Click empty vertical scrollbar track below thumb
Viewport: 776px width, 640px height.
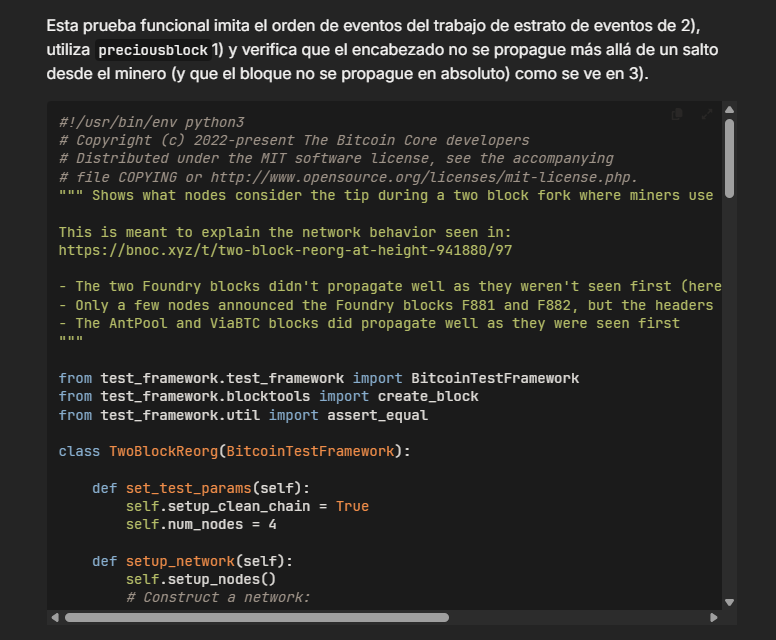coord(729,400)
